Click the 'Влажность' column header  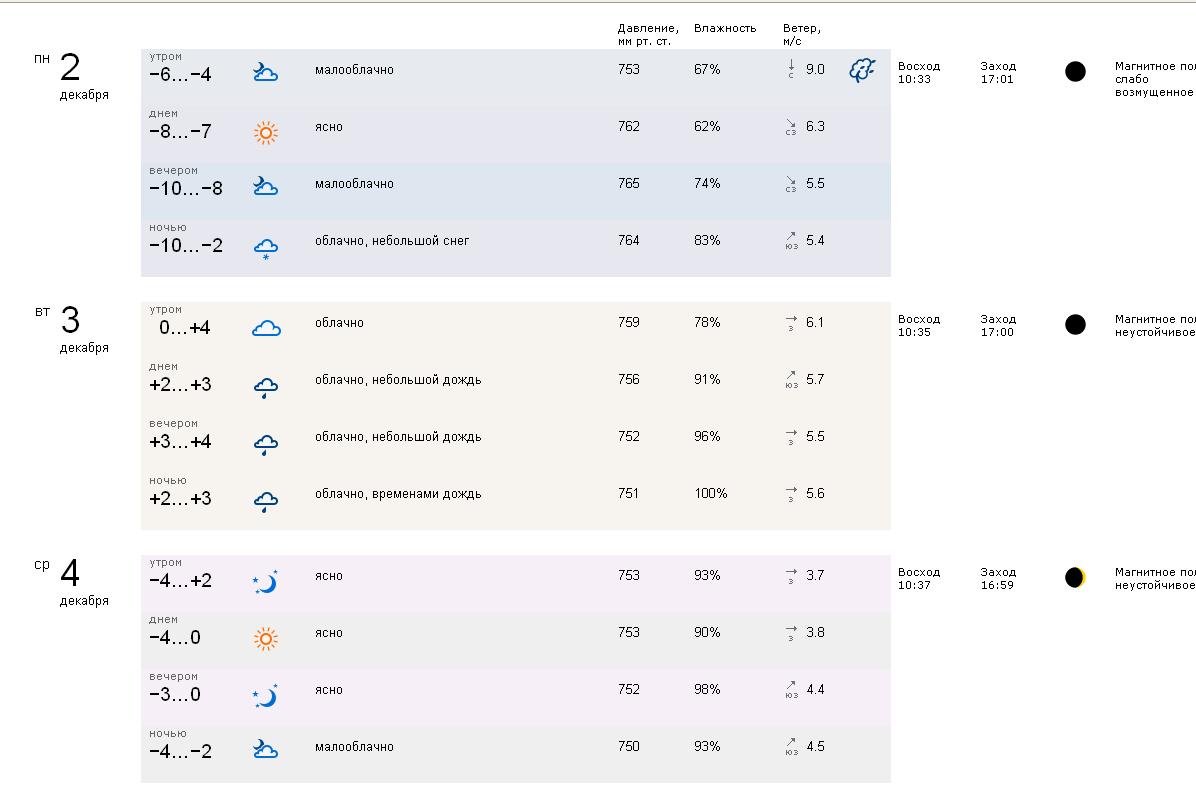point(725,28)
